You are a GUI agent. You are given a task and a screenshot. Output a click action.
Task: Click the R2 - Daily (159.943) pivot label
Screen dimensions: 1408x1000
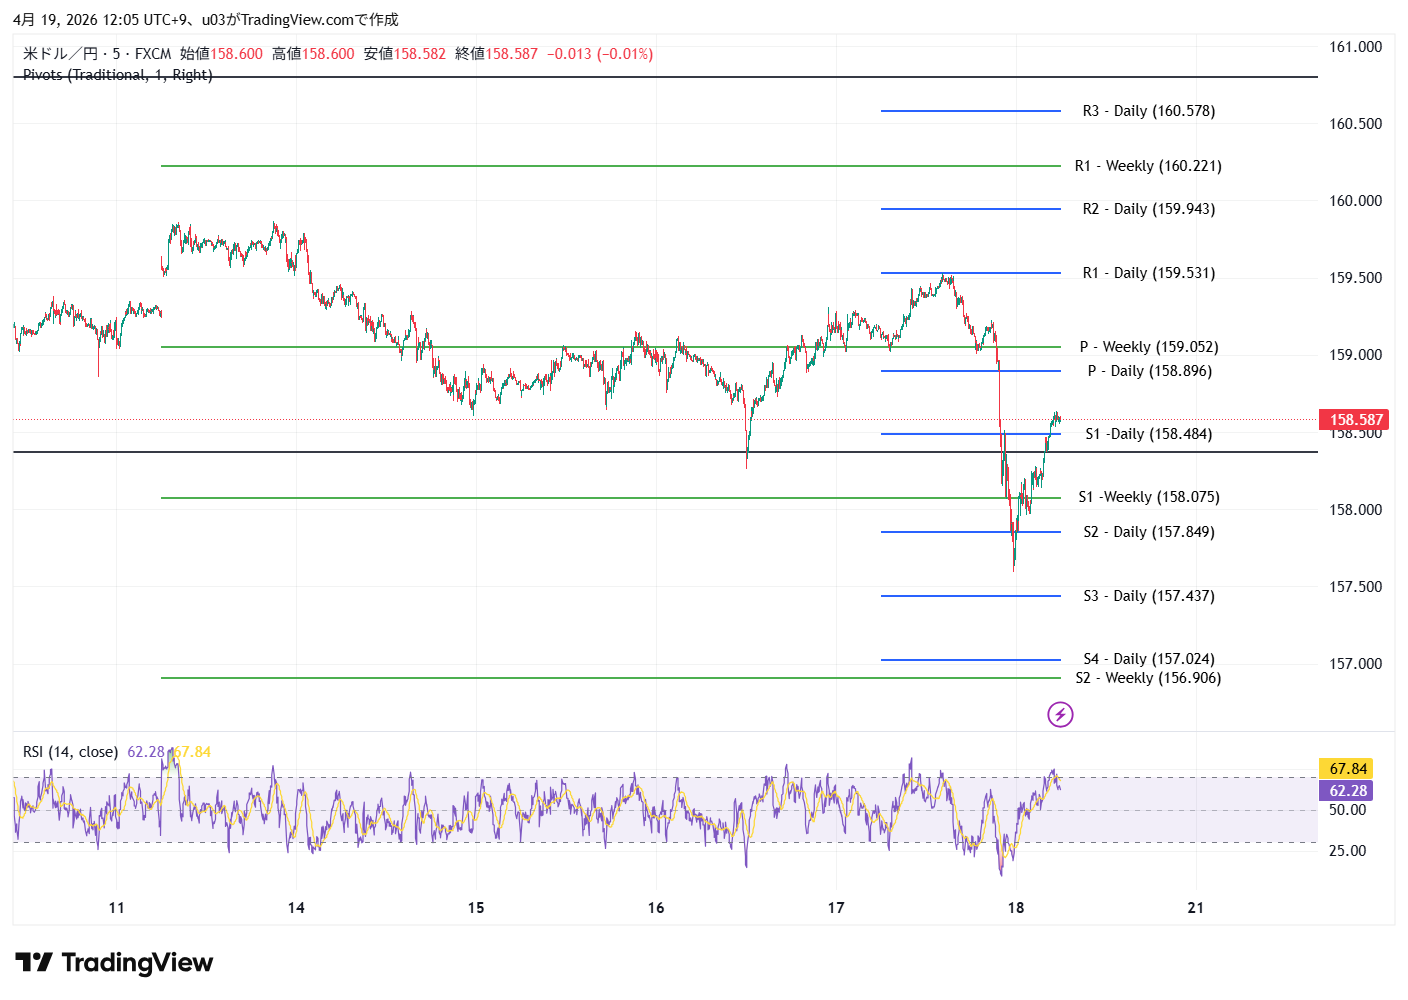pyautogui.click(x=1148, y=209)
